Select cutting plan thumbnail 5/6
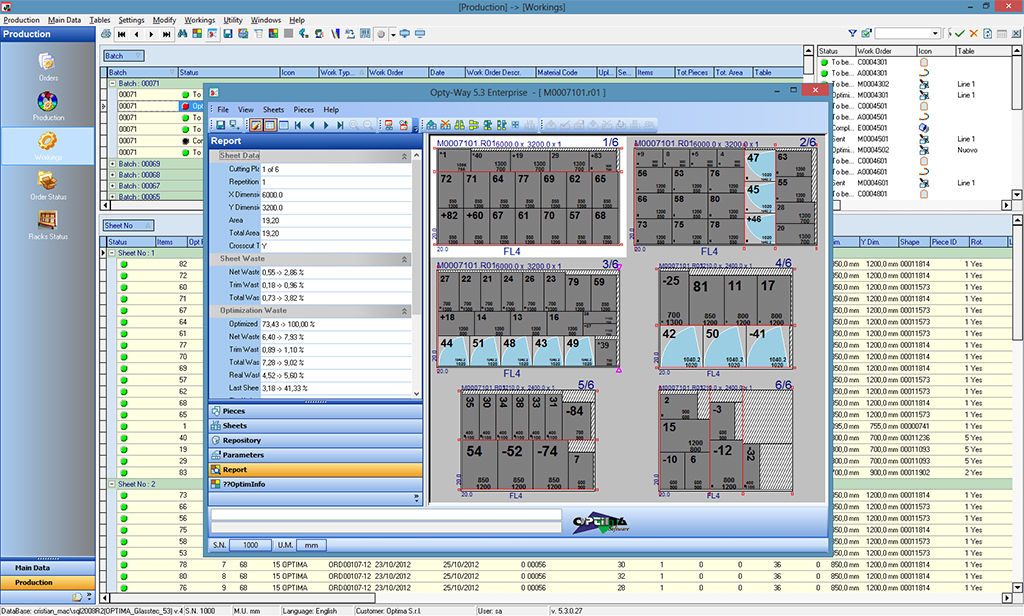 (x=528, y=441)
